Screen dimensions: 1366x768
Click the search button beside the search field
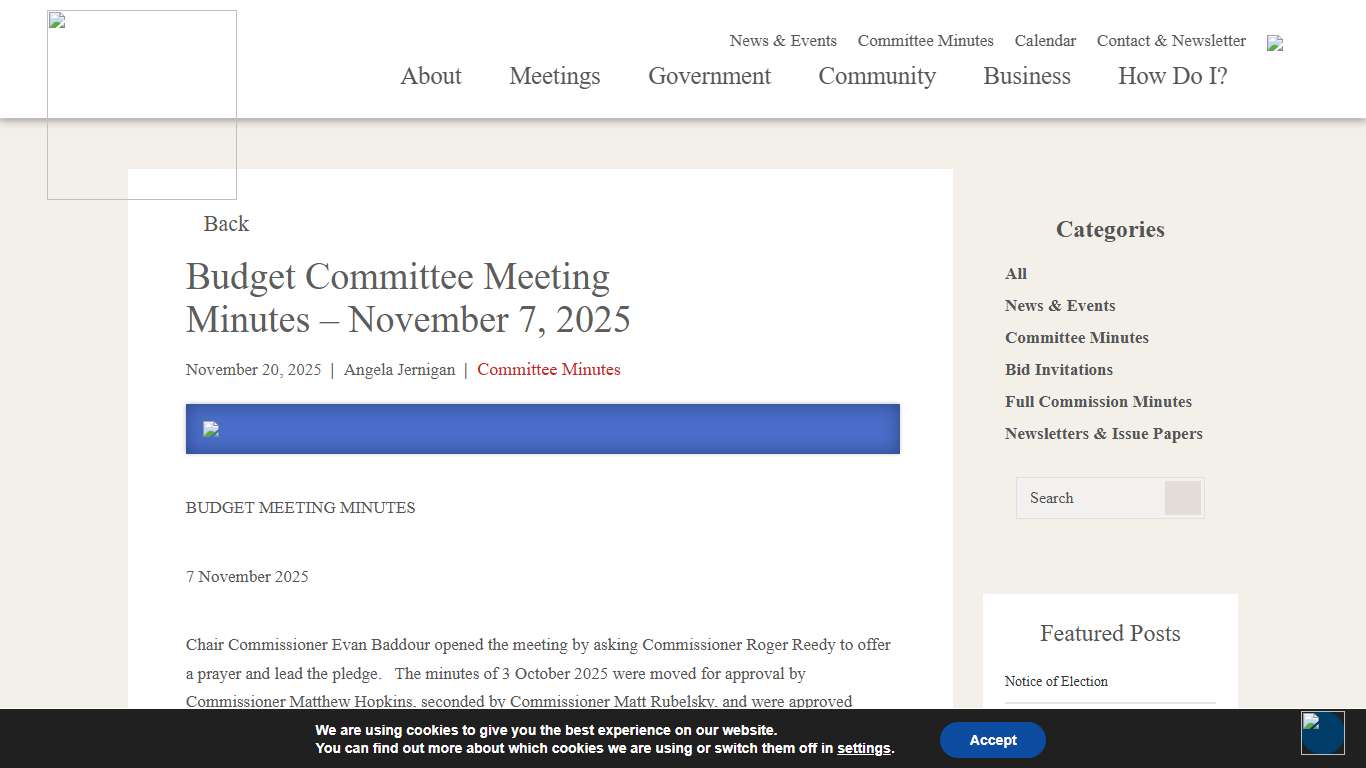[x=1183, y=497]
